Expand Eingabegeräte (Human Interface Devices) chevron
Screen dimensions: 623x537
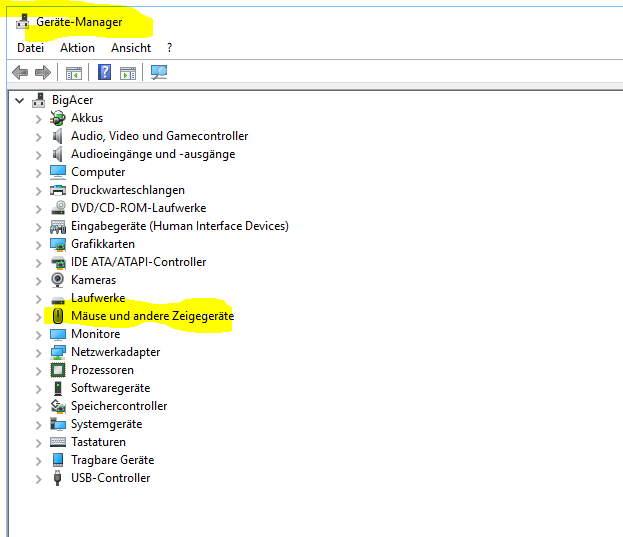click(x=39, y=227)
